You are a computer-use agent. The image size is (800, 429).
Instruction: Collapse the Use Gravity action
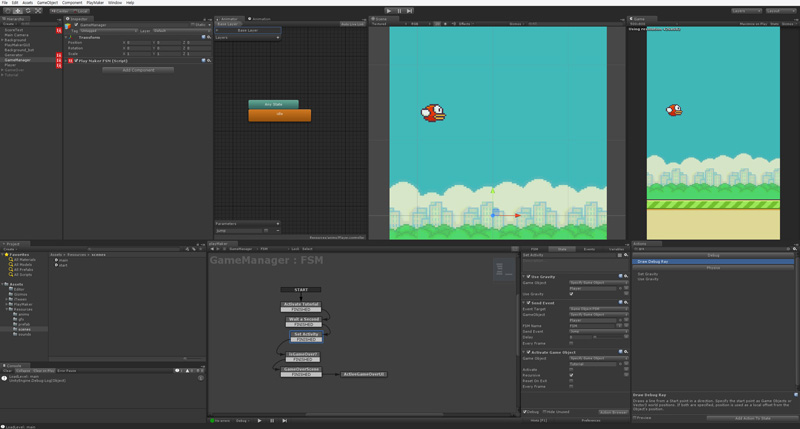coord(523,276)
